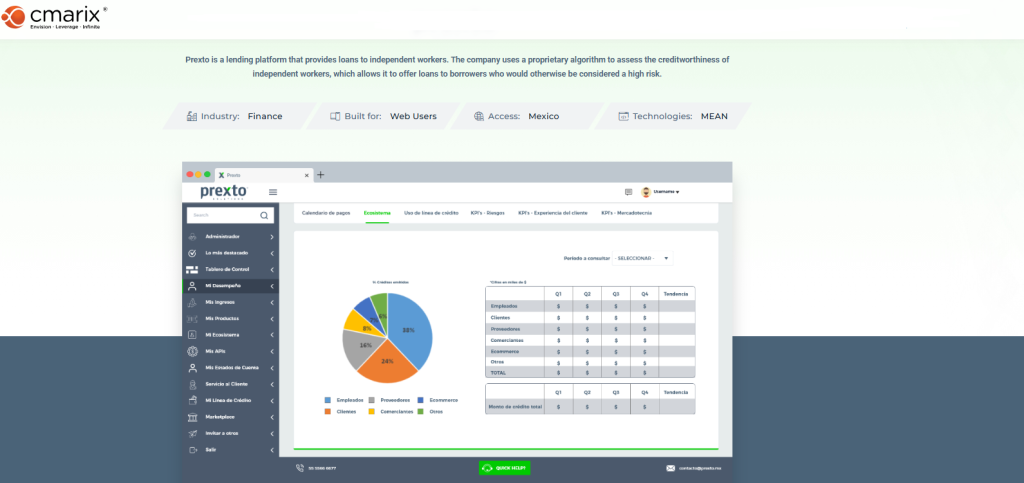Click the Mis Productos icon

pyautogui.click(x=192, y=319)
